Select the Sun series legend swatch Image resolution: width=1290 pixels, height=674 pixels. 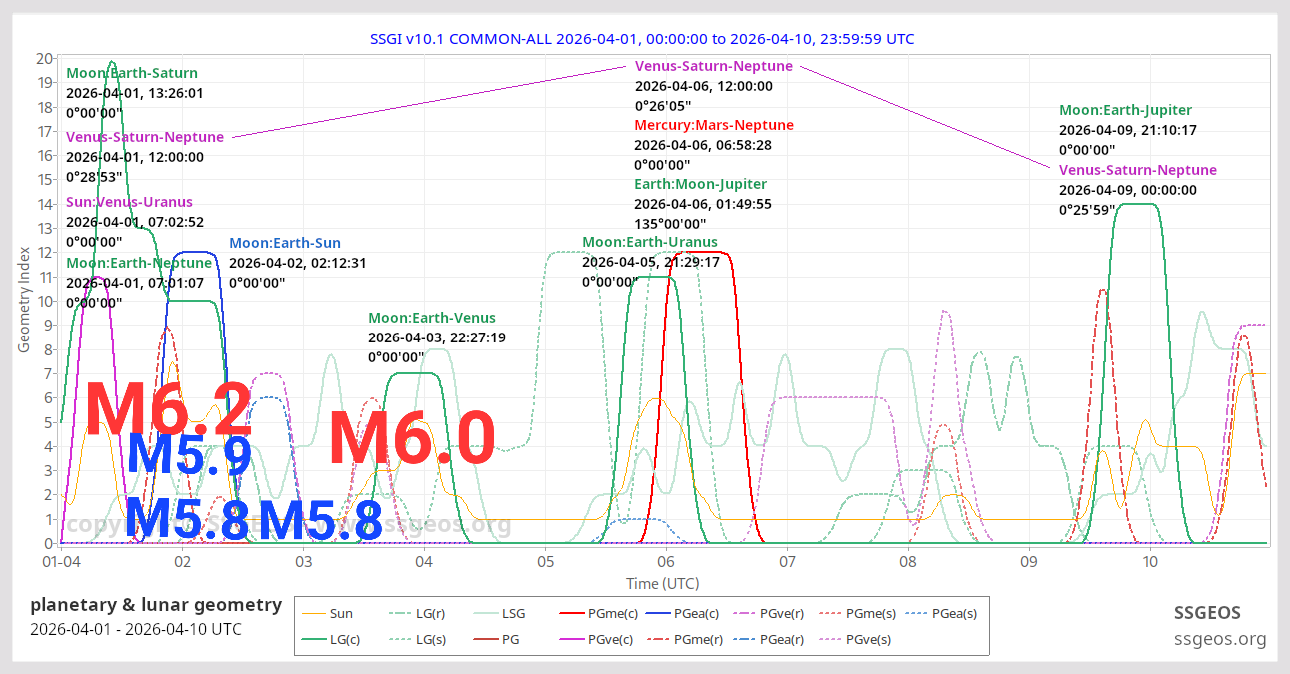tap(314, 612)
